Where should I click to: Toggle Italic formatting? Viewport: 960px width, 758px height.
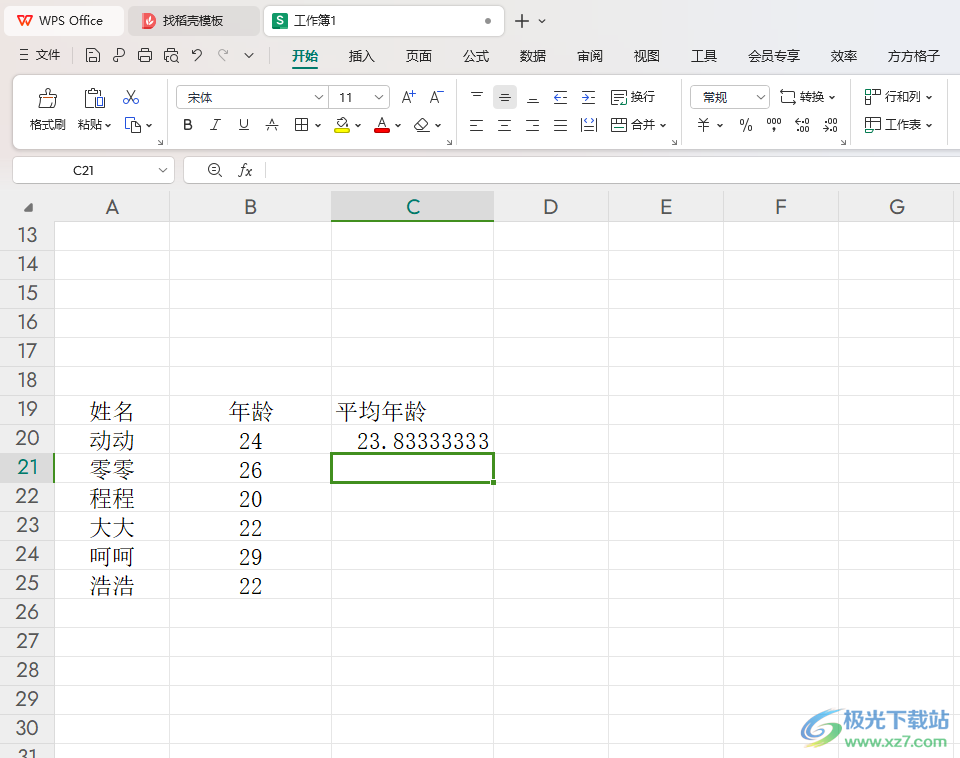point(216,125)
